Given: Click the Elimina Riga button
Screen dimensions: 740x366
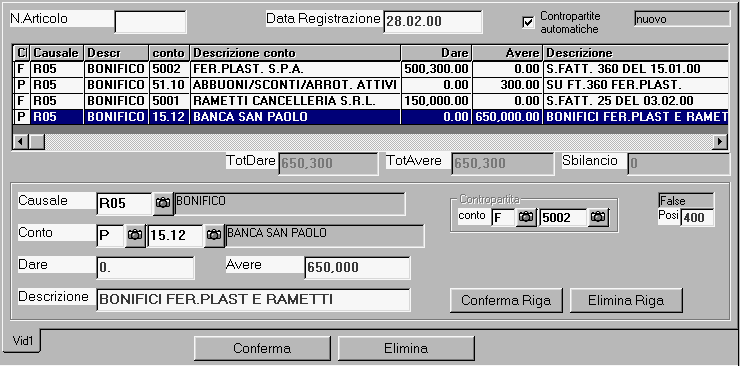Looking at the screenshot, I should [x=626, y=300].
